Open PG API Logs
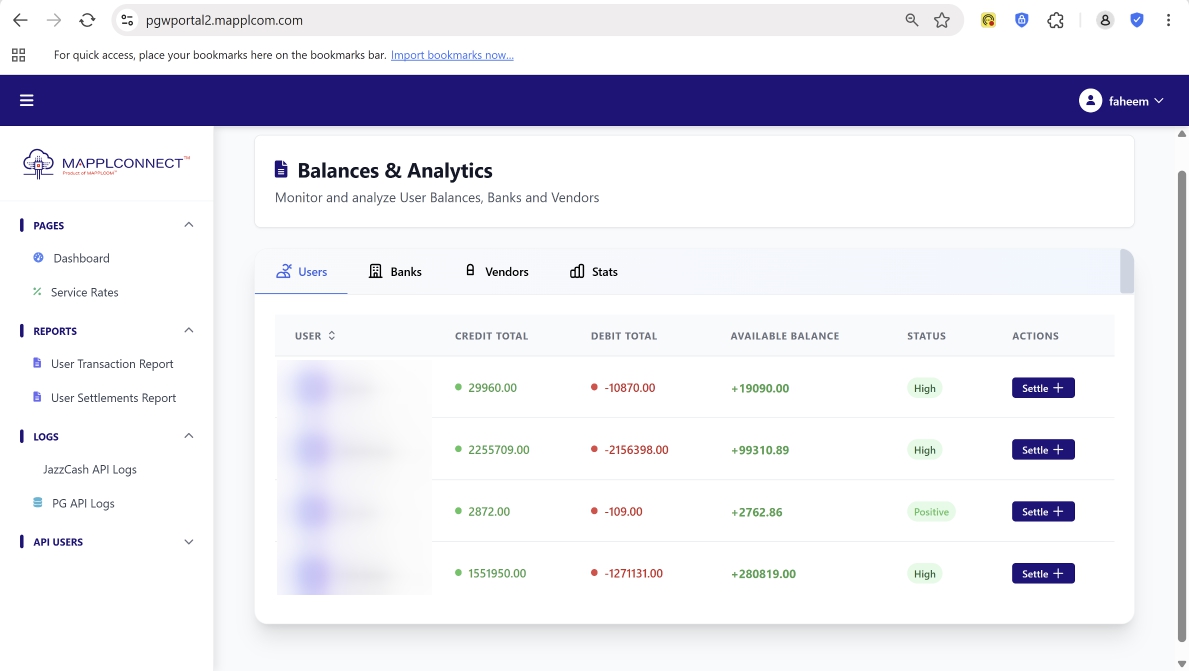The width and height of the screenshot is (1189, 671). (x=83, y=503)
